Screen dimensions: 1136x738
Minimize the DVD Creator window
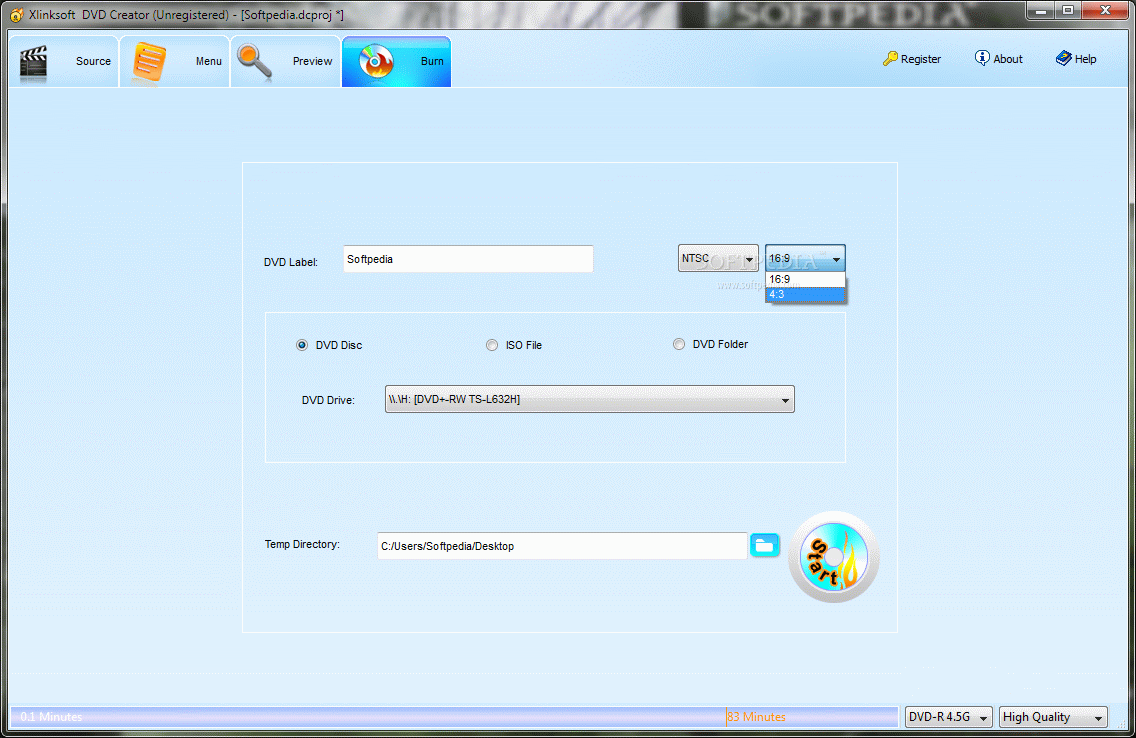pyautogui.click(x=1041, y=10)
